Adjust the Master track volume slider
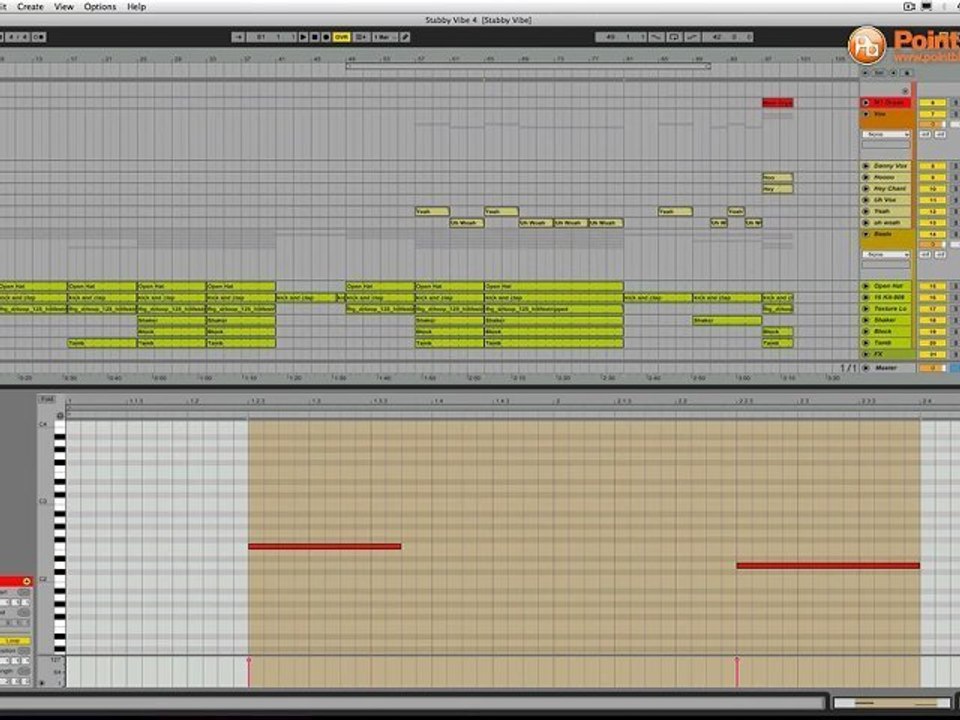This screenshot has height=720, width=960. [x=932, y=368]
